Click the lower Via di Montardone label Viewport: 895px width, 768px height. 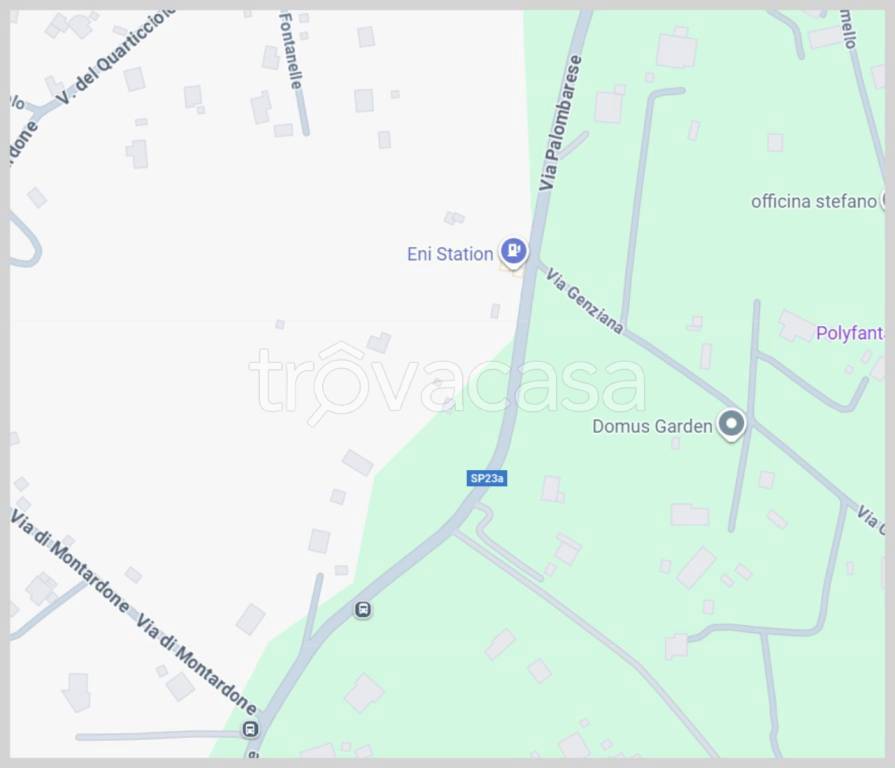click(x=196, y=664)
